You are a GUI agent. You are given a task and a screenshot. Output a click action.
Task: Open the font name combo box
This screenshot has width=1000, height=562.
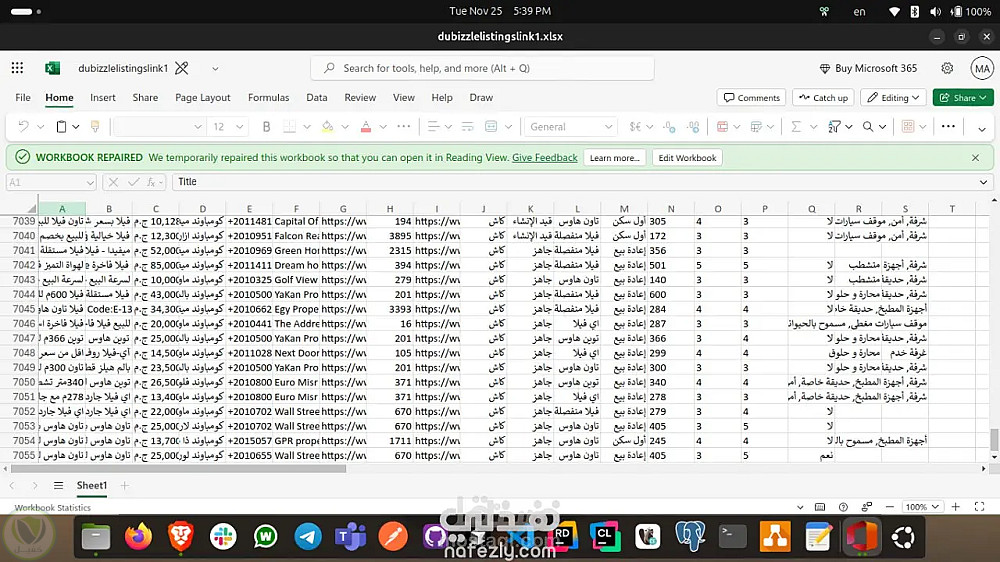[159, 126]
